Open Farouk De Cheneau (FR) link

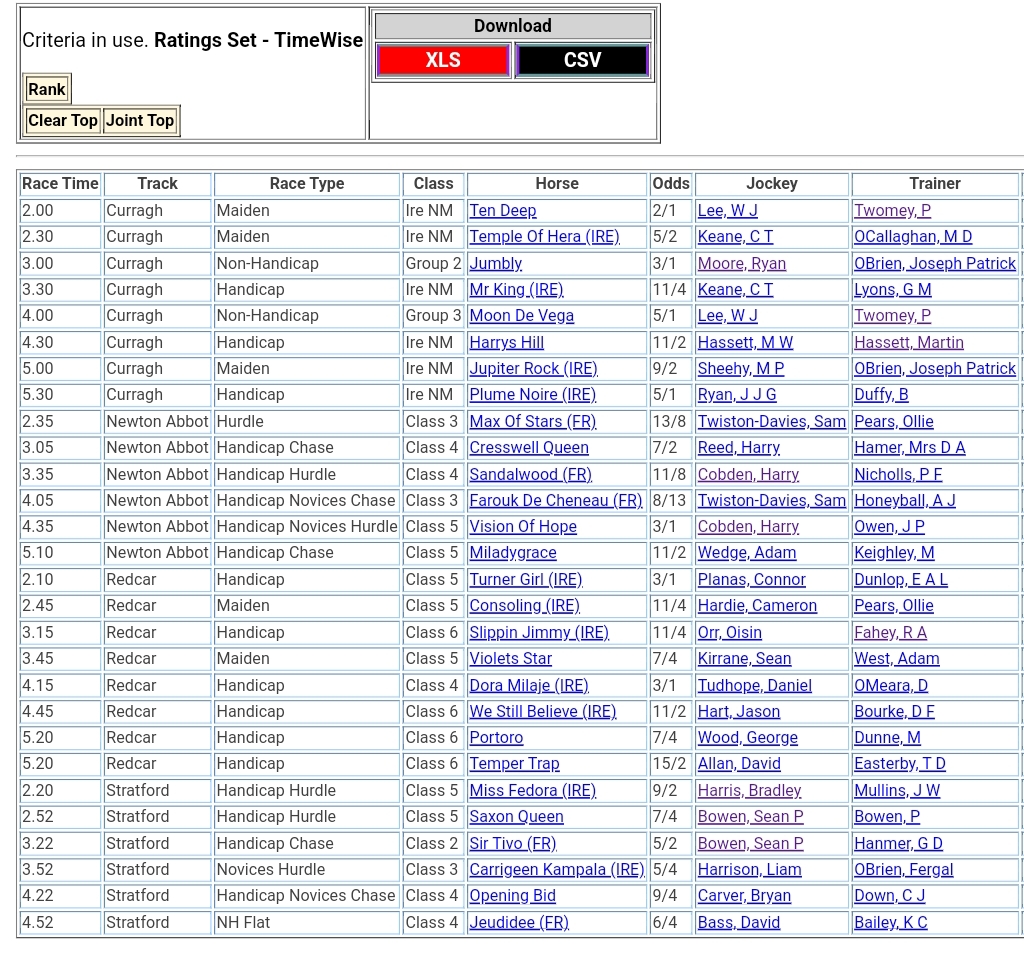pyautogui.click(x=556, y=501)
